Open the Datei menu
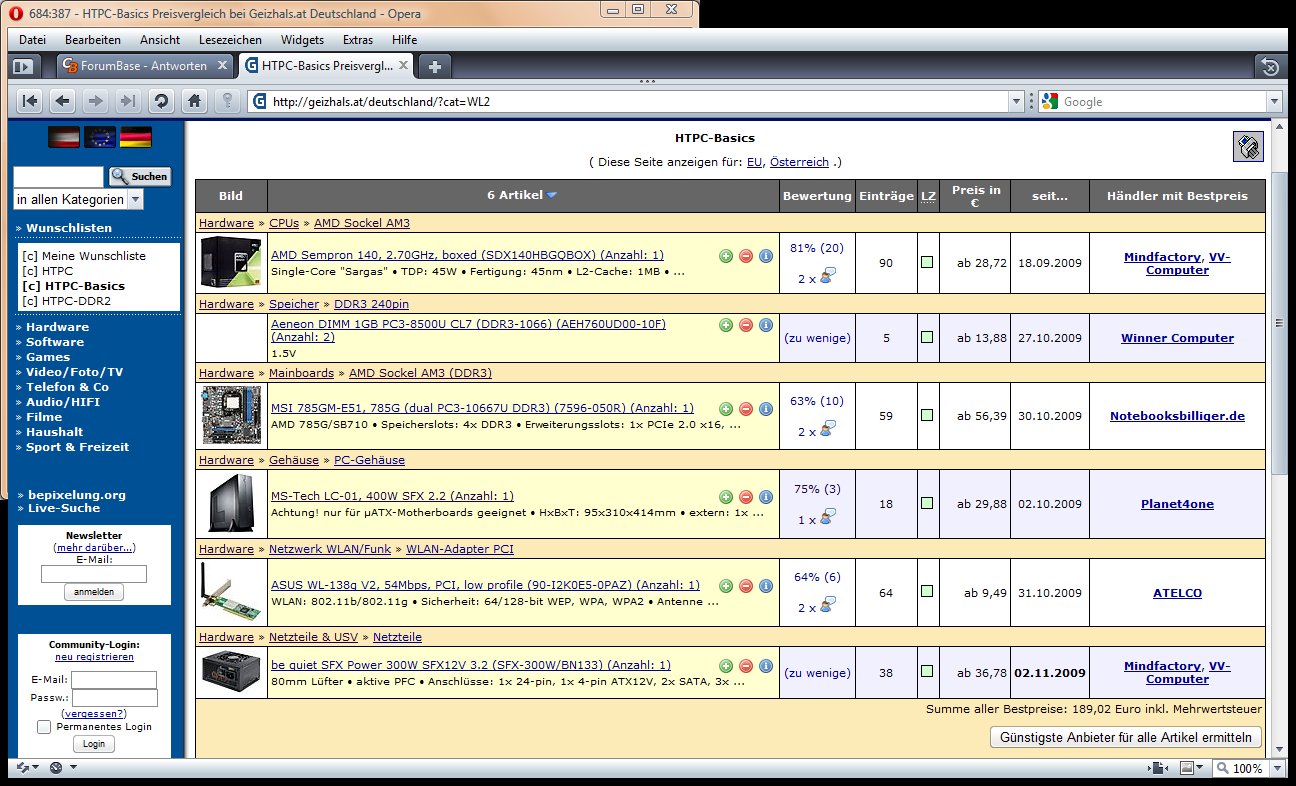Screen dimensions: 1296x786 coord(33,40)
